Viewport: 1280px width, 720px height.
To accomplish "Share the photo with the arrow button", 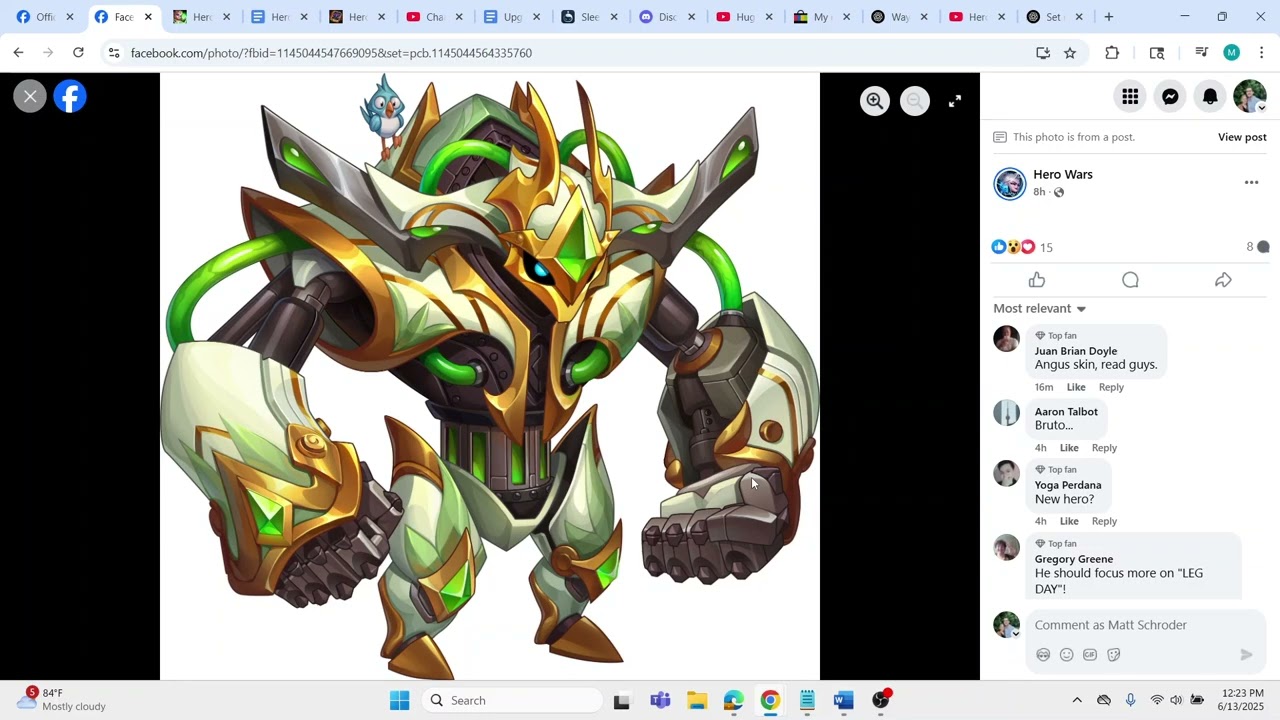I will point(1223,280).
